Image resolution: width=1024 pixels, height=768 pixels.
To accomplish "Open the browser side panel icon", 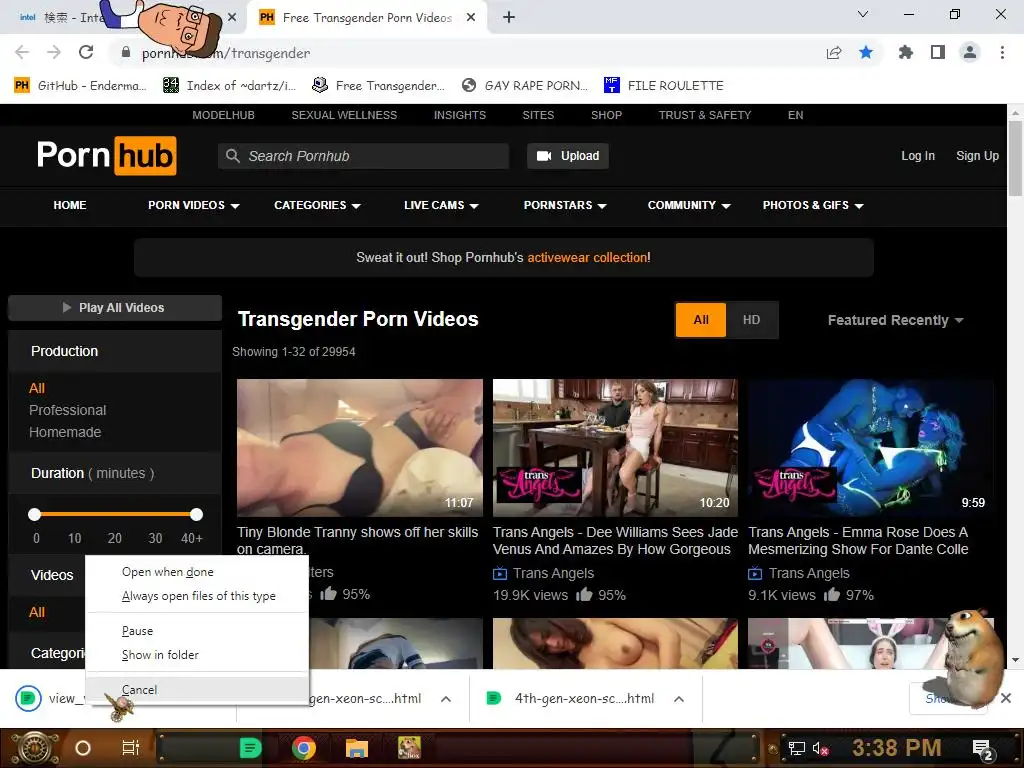I will (x=938, y=52).
